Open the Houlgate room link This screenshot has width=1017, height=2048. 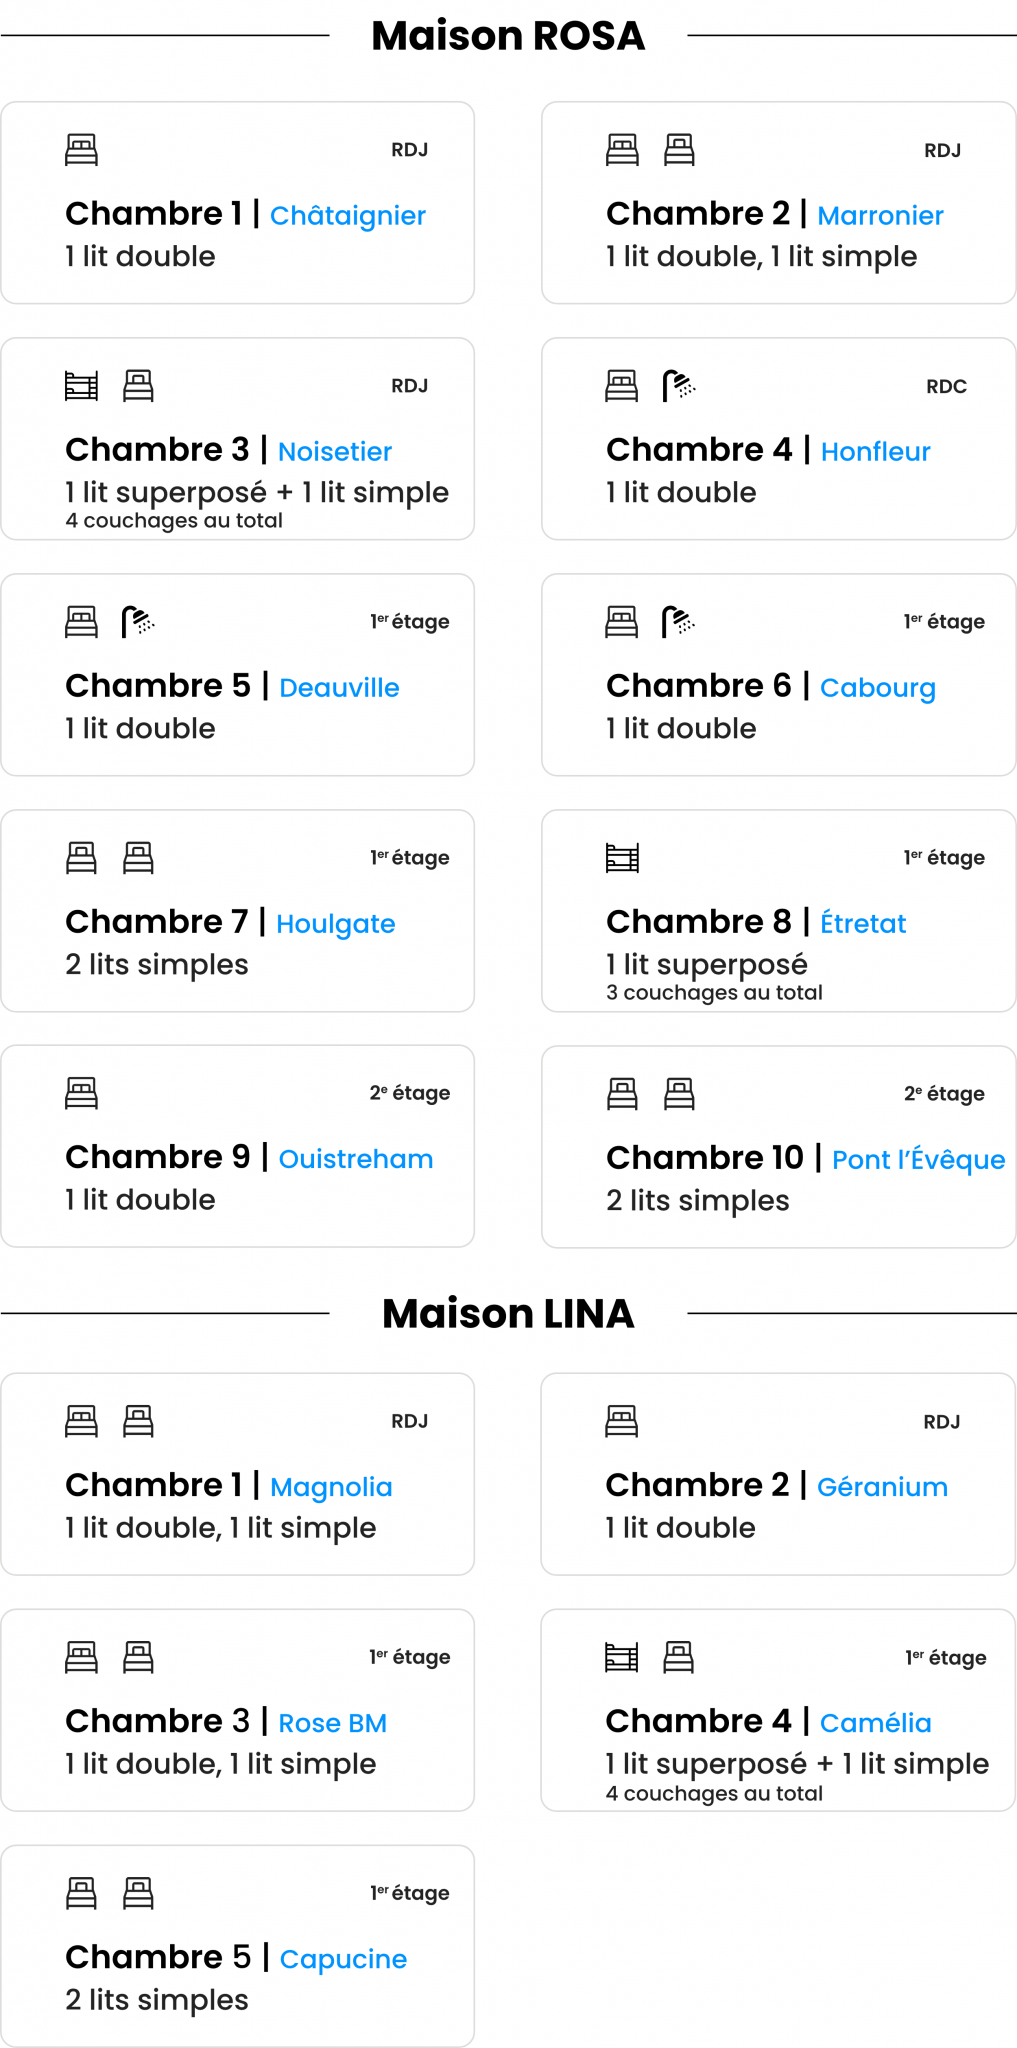click(x=335, y=924)
